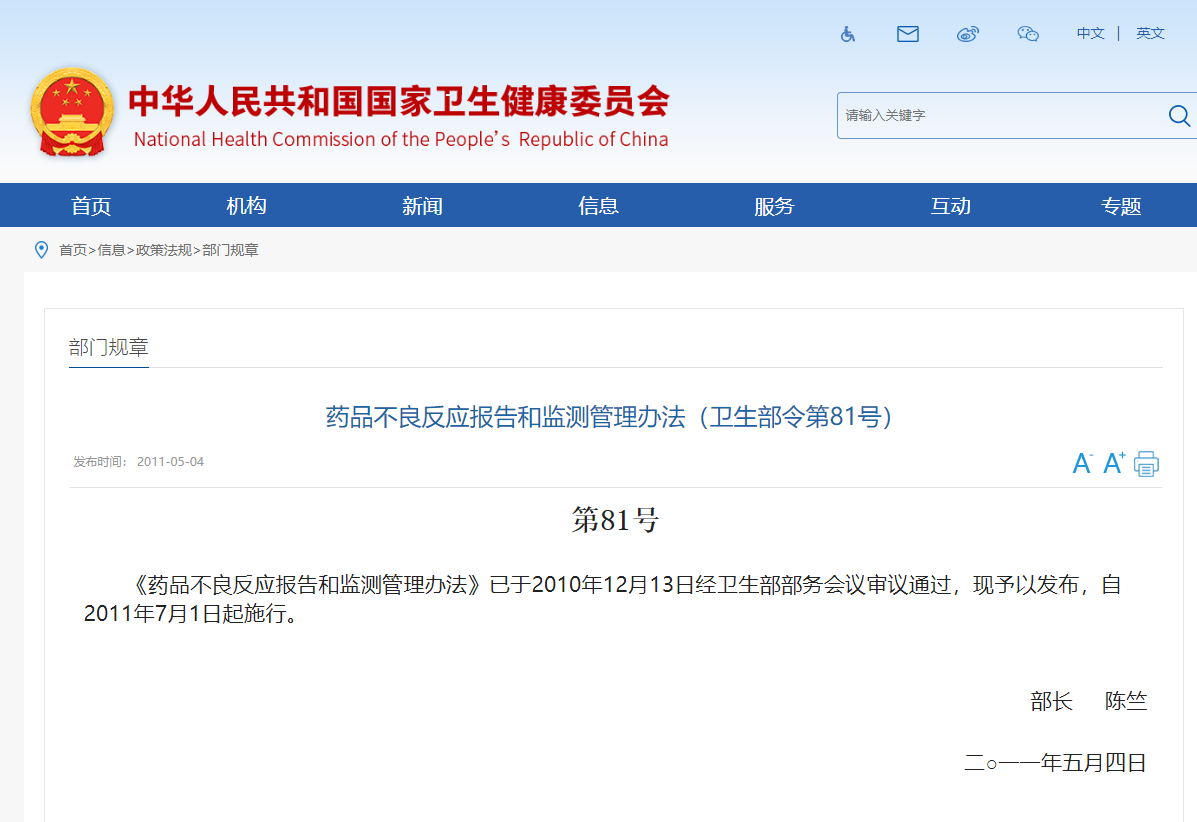This screenshot has width=1197, height=822.
Task: Open the accessibility wheelchair icon
Action: pos(847,34)
